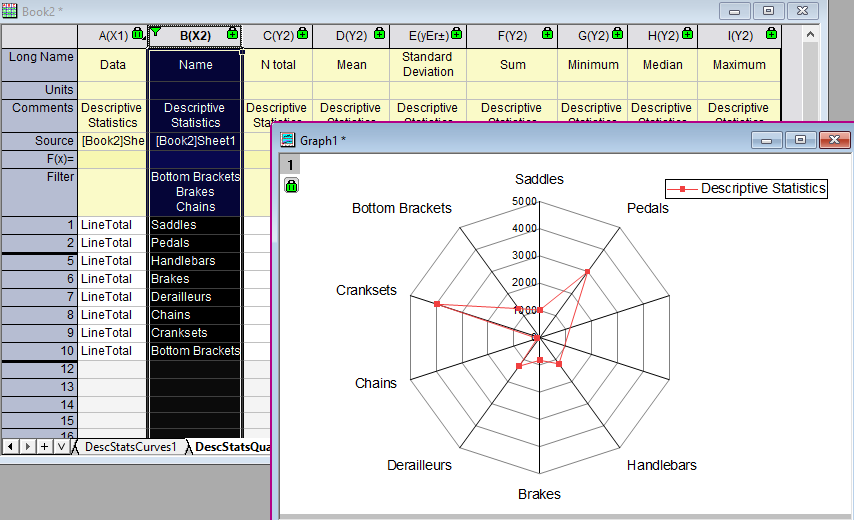Switch to the DescStatsCurves1 sheet tab
This screenshot has width=854, height=520.
[130, 447]
